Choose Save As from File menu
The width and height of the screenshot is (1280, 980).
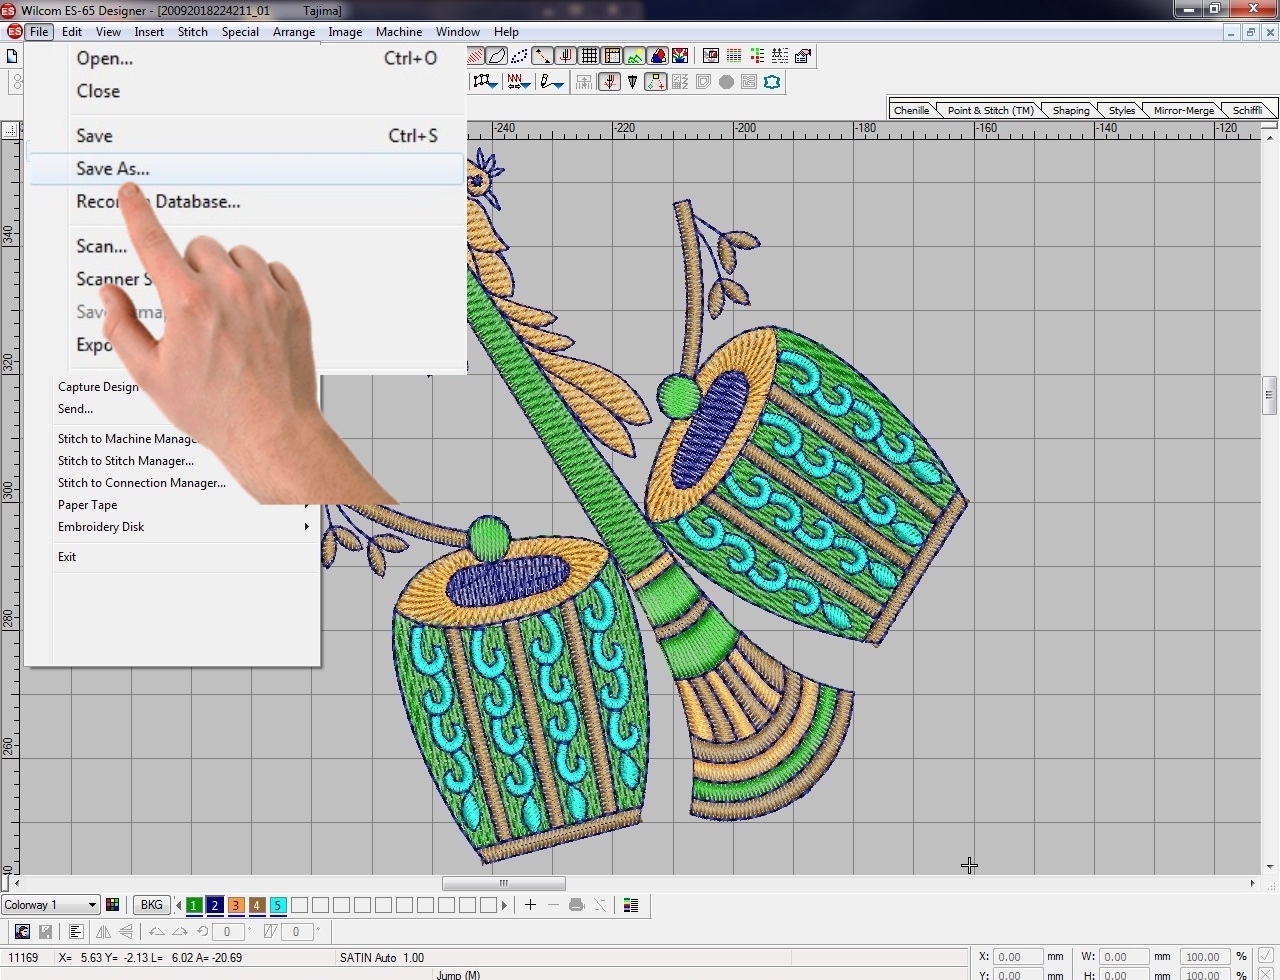[x=113, y=169]
